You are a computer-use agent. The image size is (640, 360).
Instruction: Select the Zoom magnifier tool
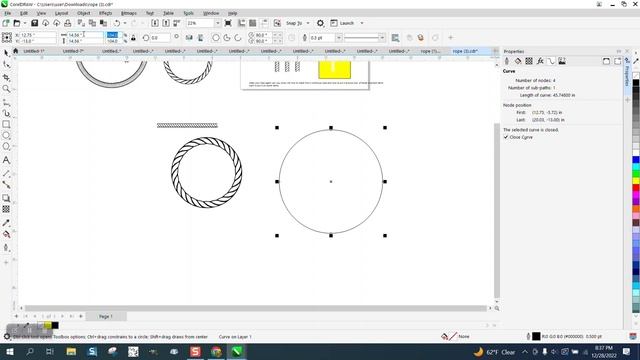(x=6, y=89)
